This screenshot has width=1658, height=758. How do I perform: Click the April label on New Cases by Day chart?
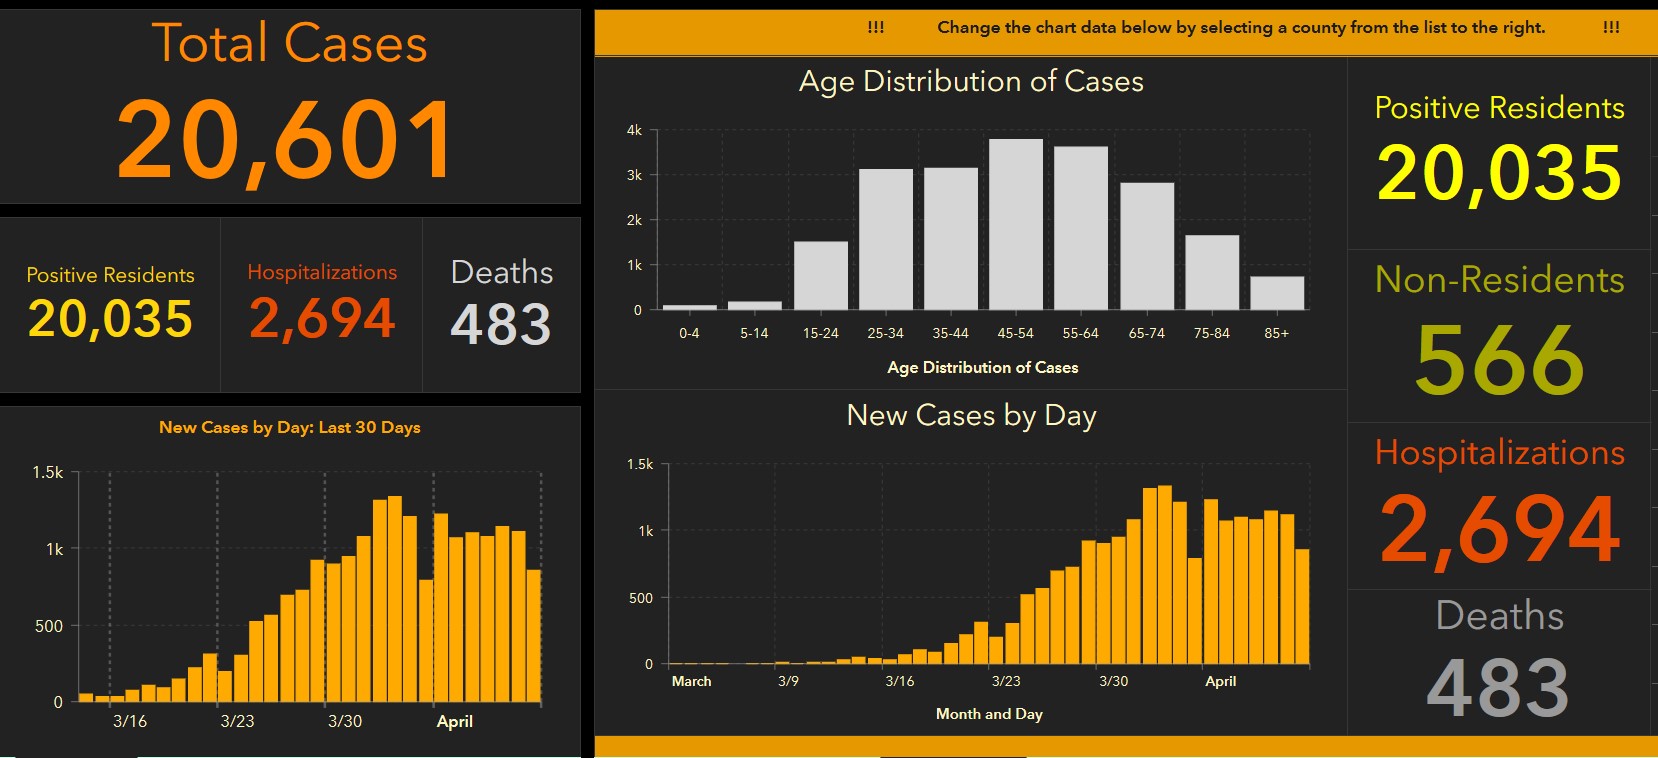(x=1220, y=681)
